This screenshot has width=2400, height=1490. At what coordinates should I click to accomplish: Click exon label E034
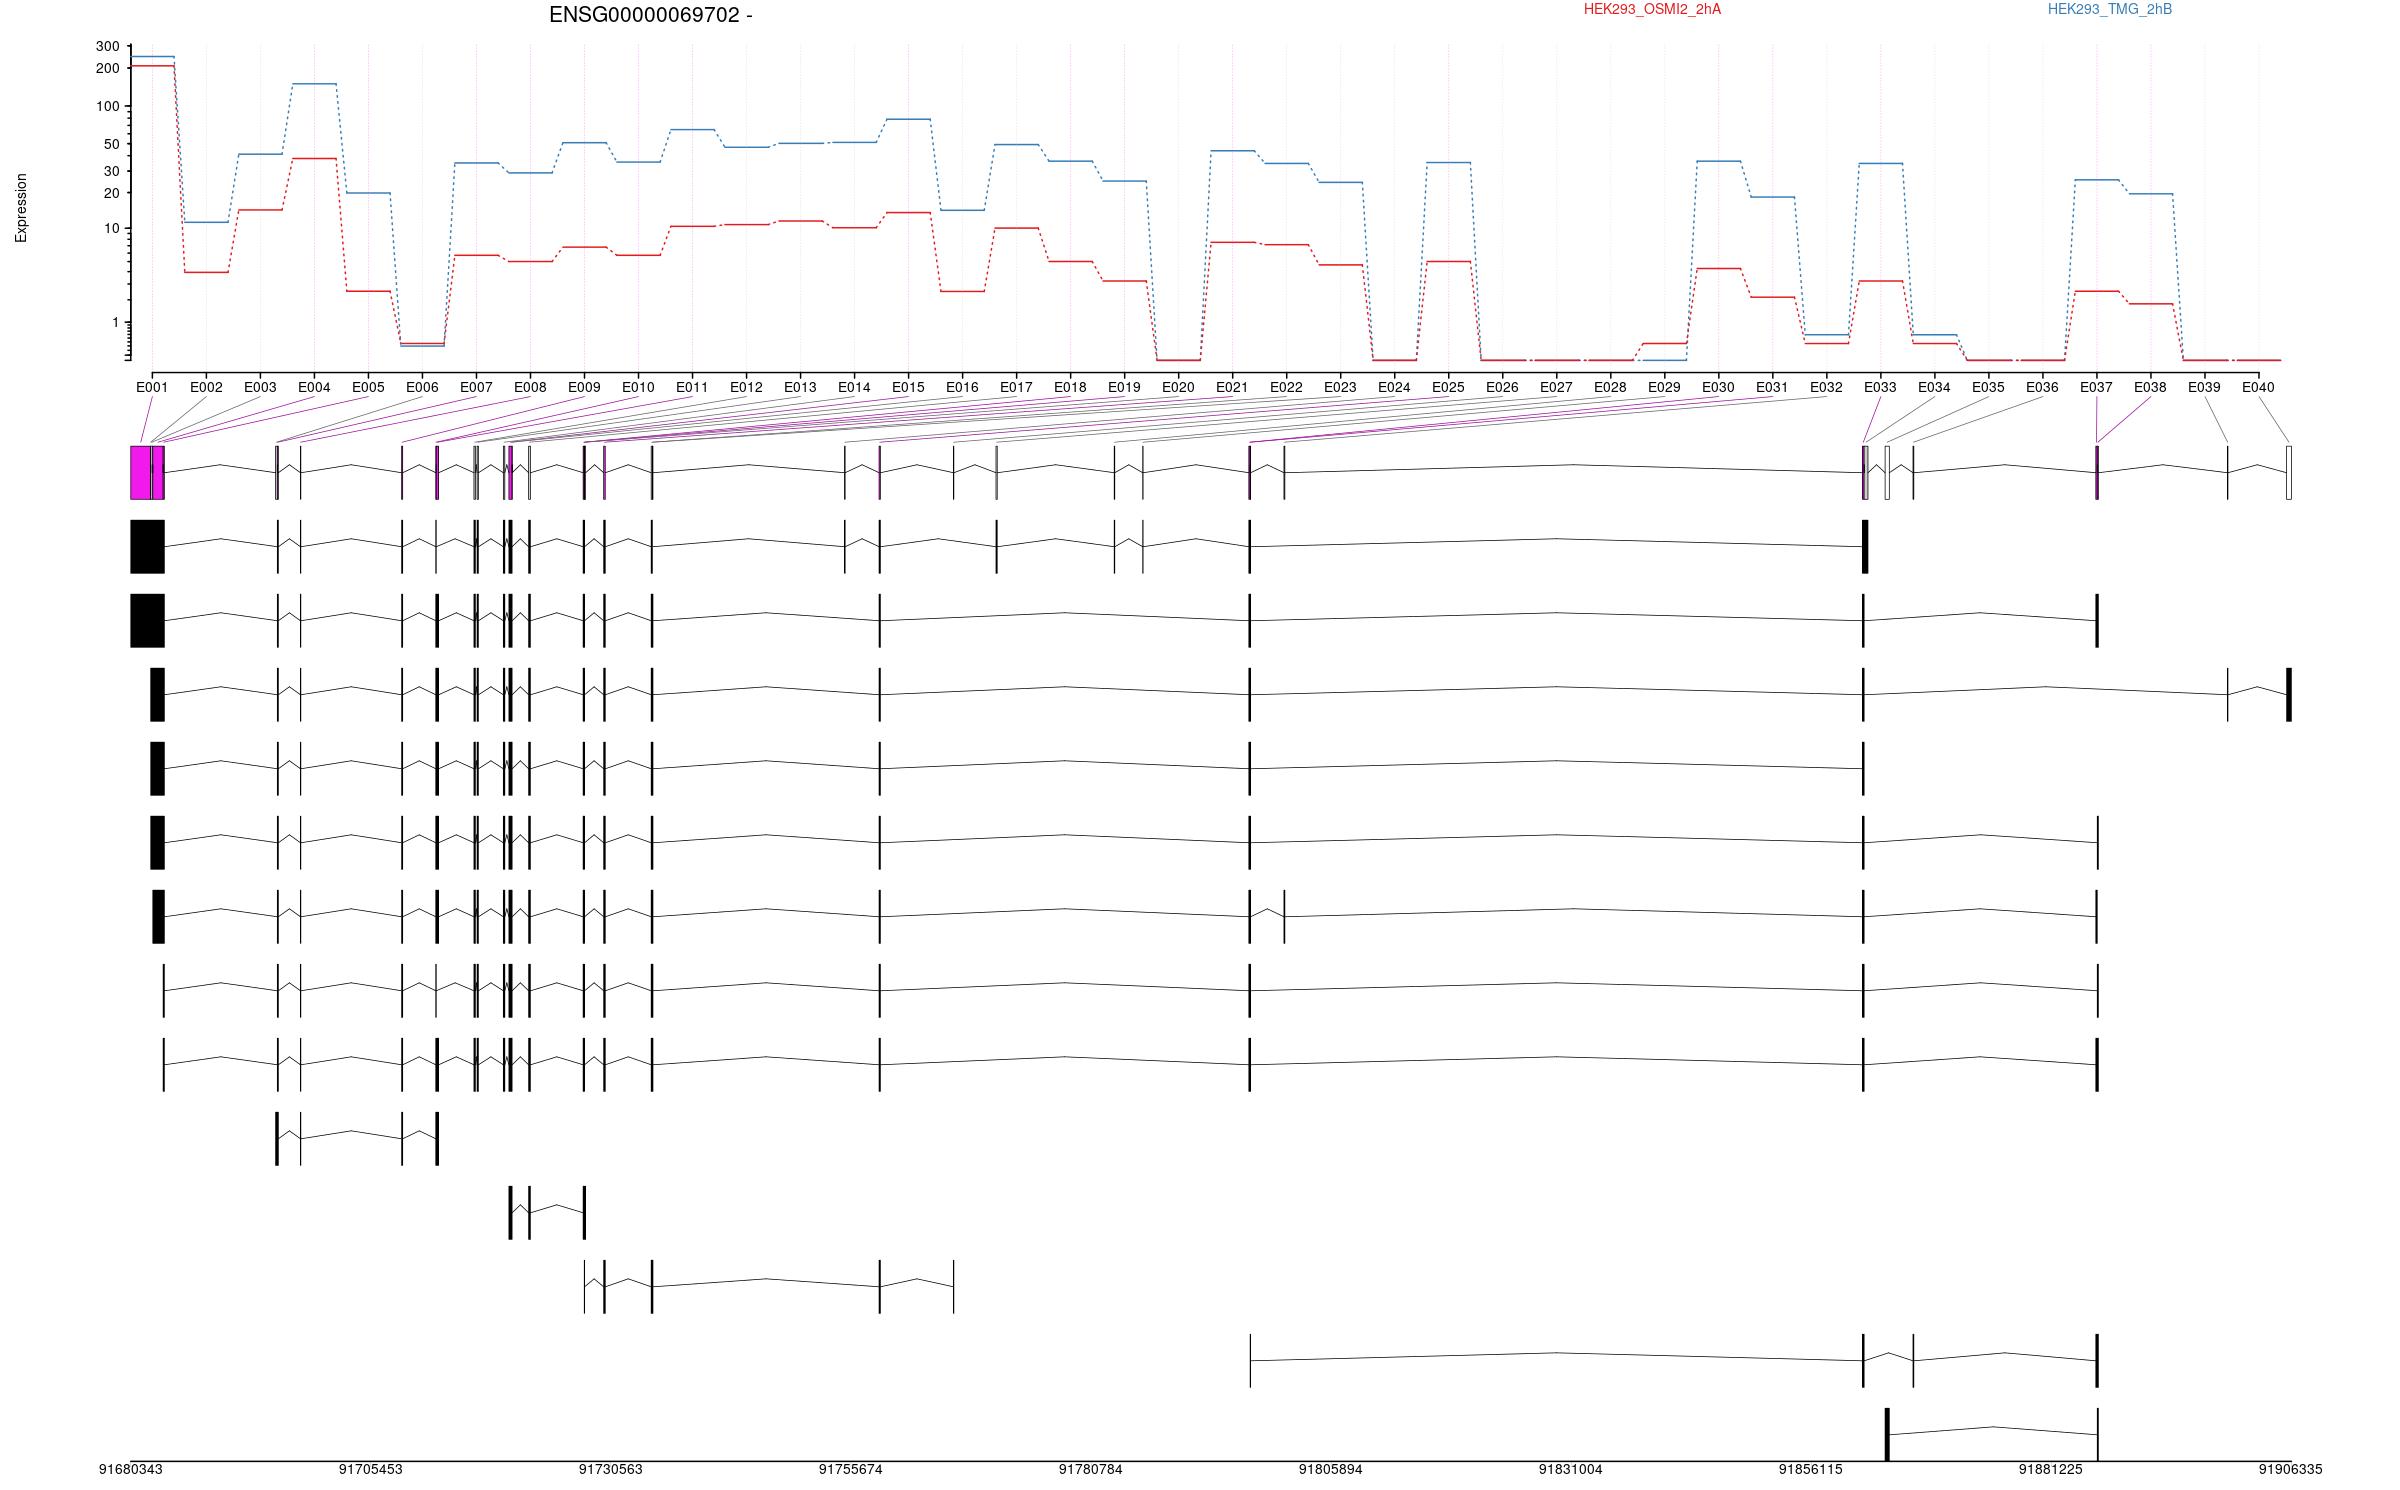(x=1934, y=387)
